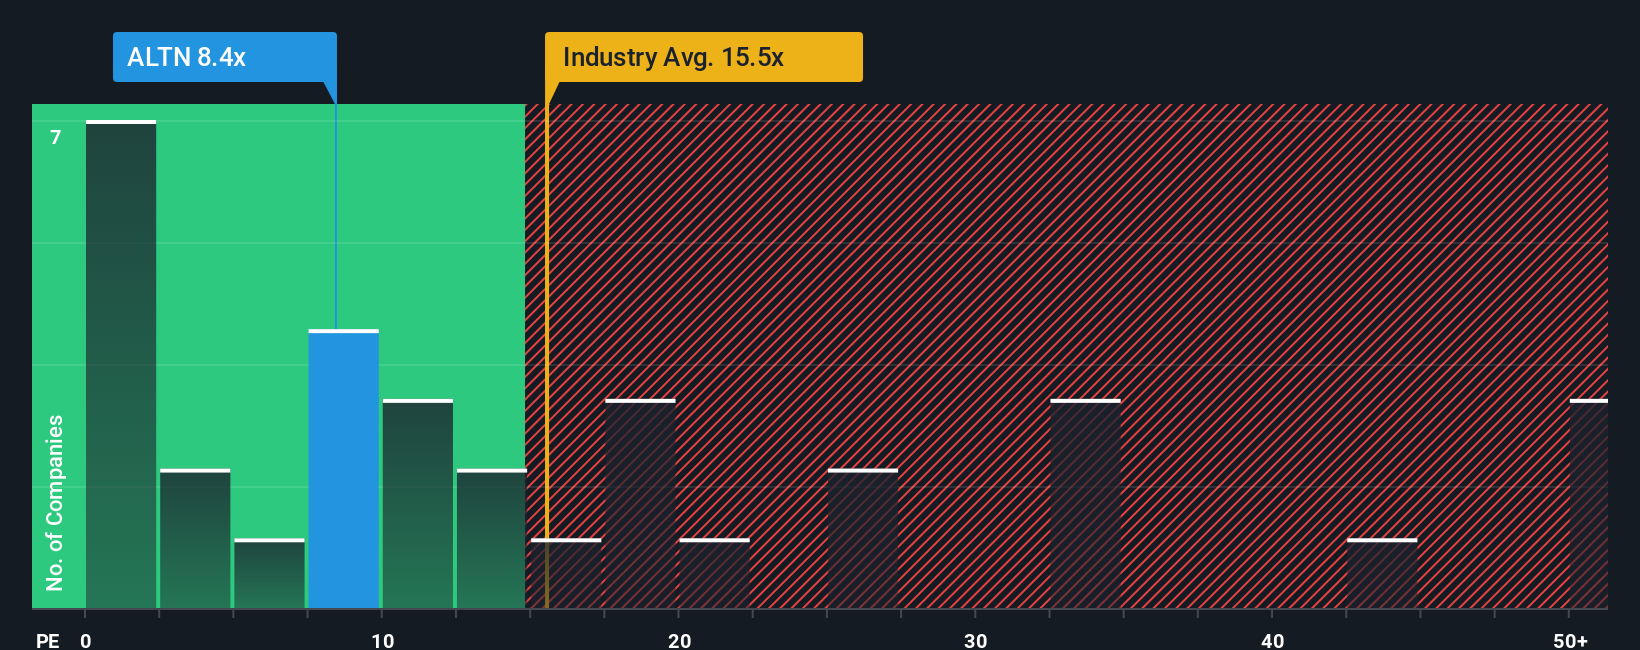This screenshot has width=1640, height=650.
Task: Click the x-axis label 20
Action: (x=679, y=640)
